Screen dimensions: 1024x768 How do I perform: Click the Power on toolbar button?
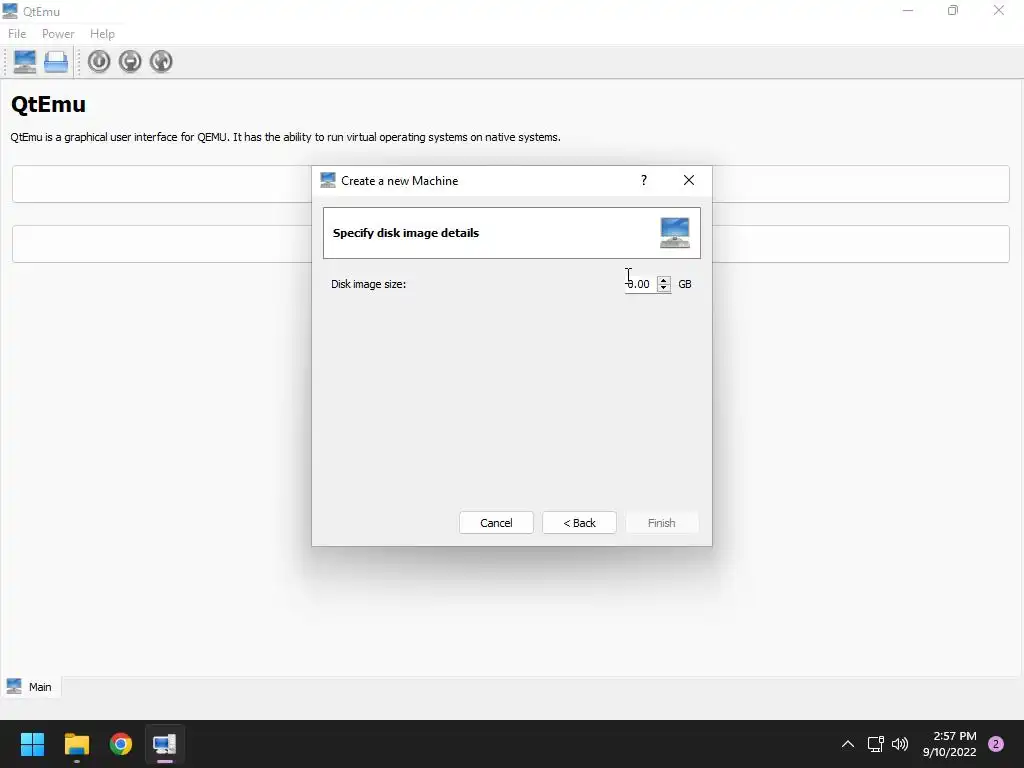pyautogui.click(x=99, y=61)
